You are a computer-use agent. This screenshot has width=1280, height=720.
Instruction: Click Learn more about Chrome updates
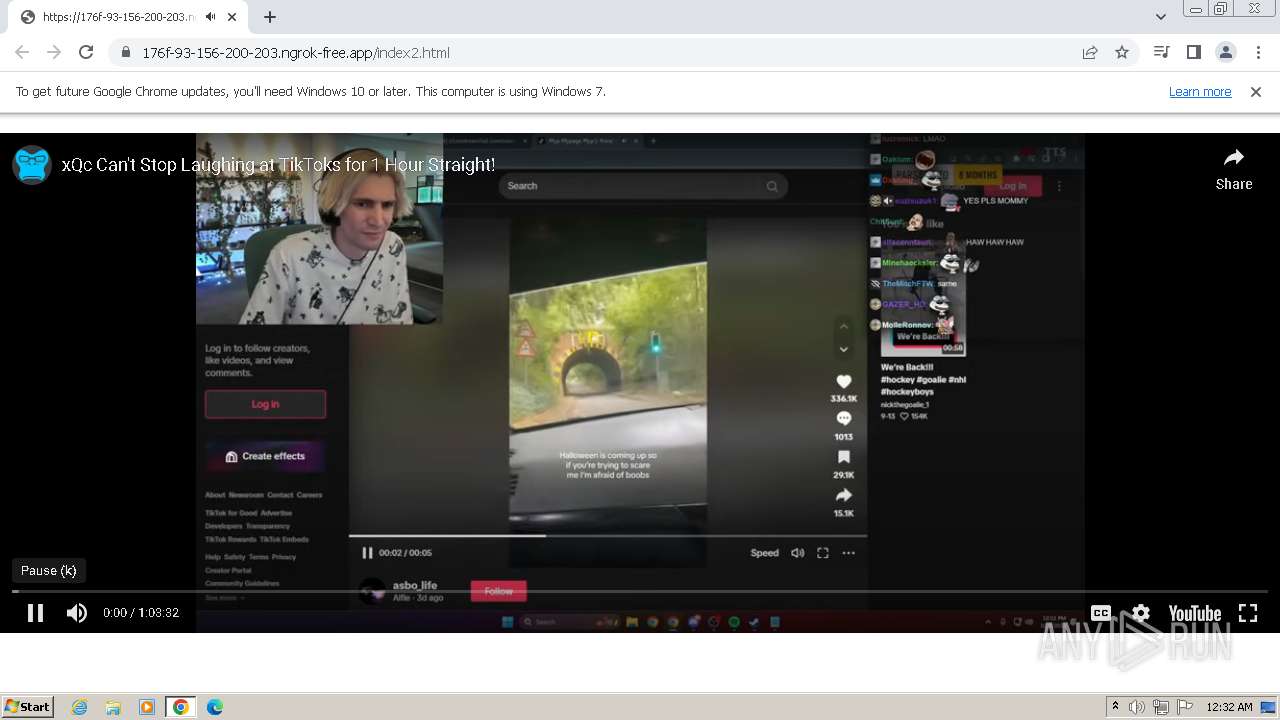(x=1200, y=91)
